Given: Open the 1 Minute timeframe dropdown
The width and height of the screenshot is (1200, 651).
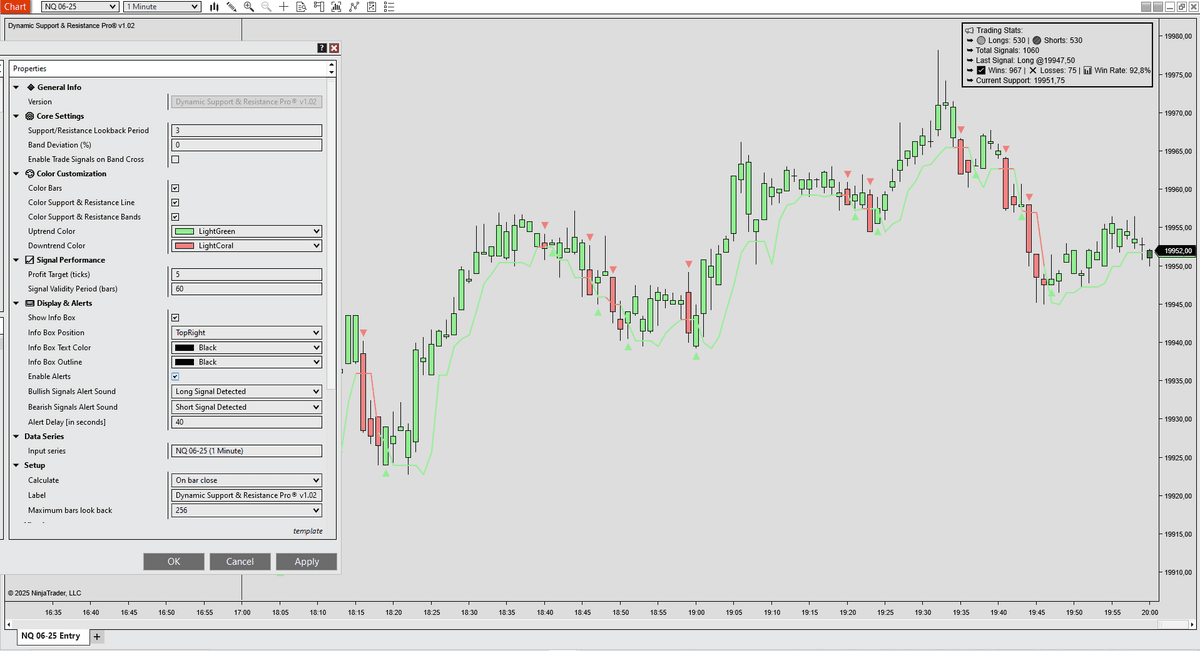Looking at the screenshot, I should click(x=160, y=7).
